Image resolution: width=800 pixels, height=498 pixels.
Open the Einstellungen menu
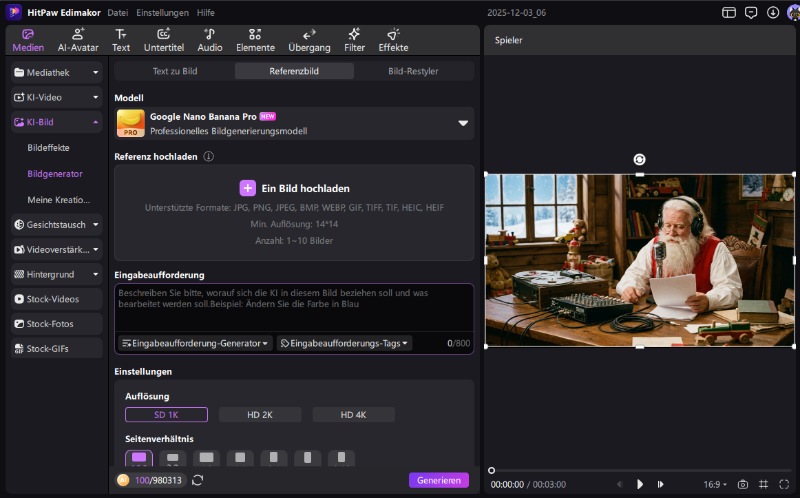click(161, 13)
